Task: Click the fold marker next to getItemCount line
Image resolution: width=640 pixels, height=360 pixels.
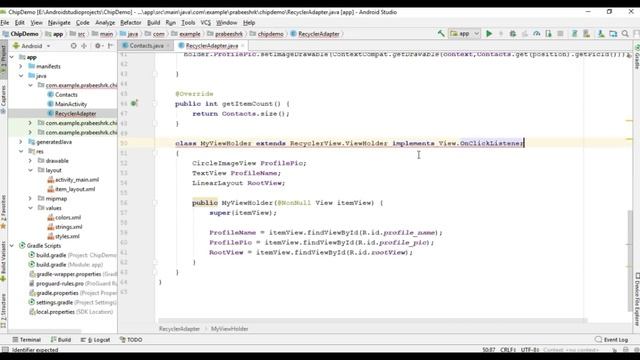Action: point(155,104)
